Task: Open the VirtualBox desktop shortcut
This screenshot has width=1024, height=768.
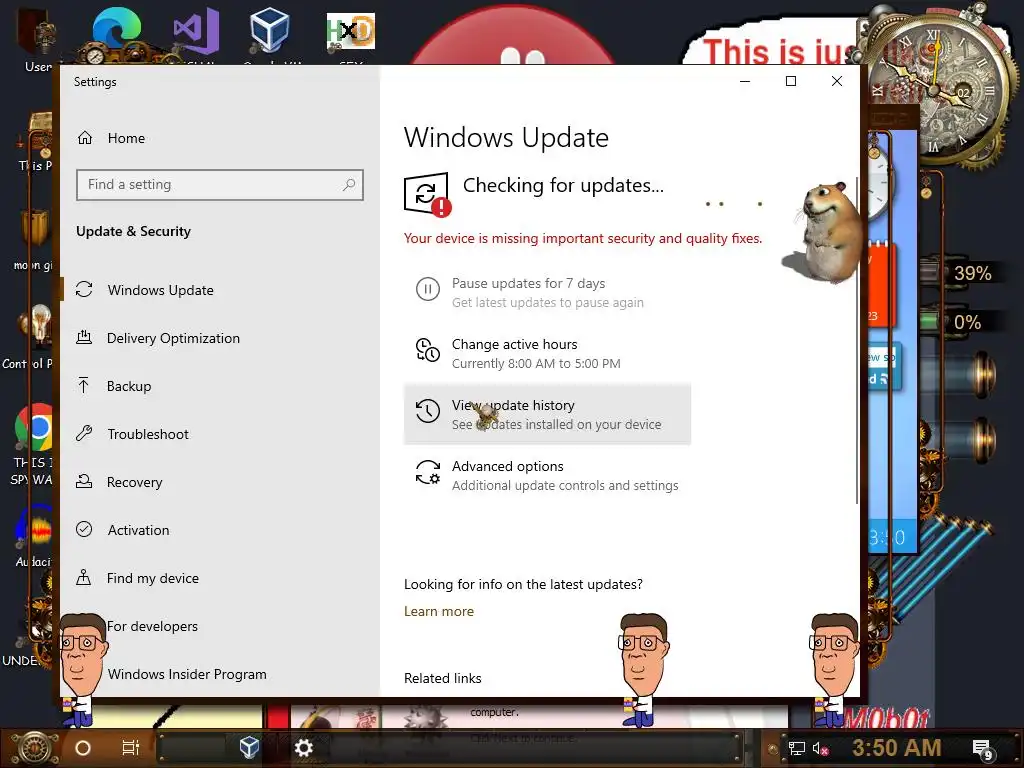Action: click(269, 30)
